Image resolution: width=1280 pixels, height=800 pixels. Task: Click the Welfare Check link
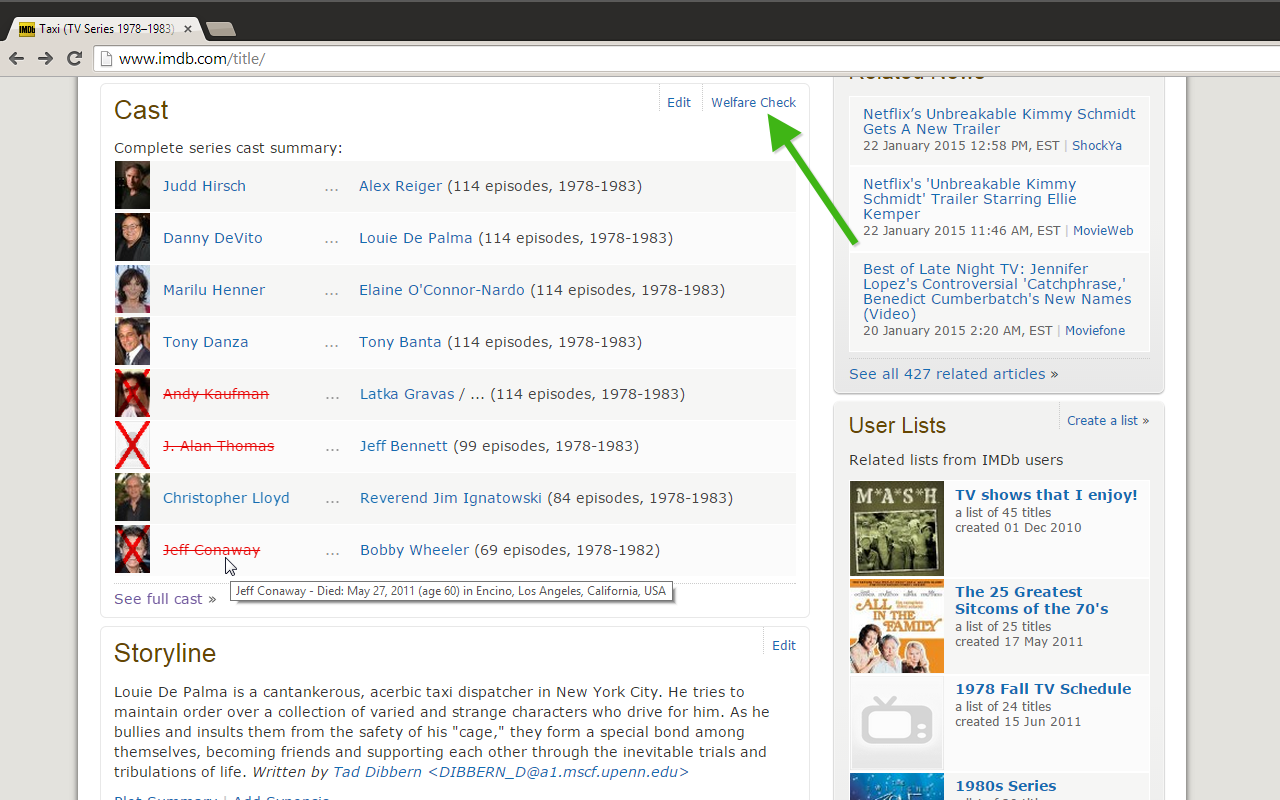coord(753,102)
